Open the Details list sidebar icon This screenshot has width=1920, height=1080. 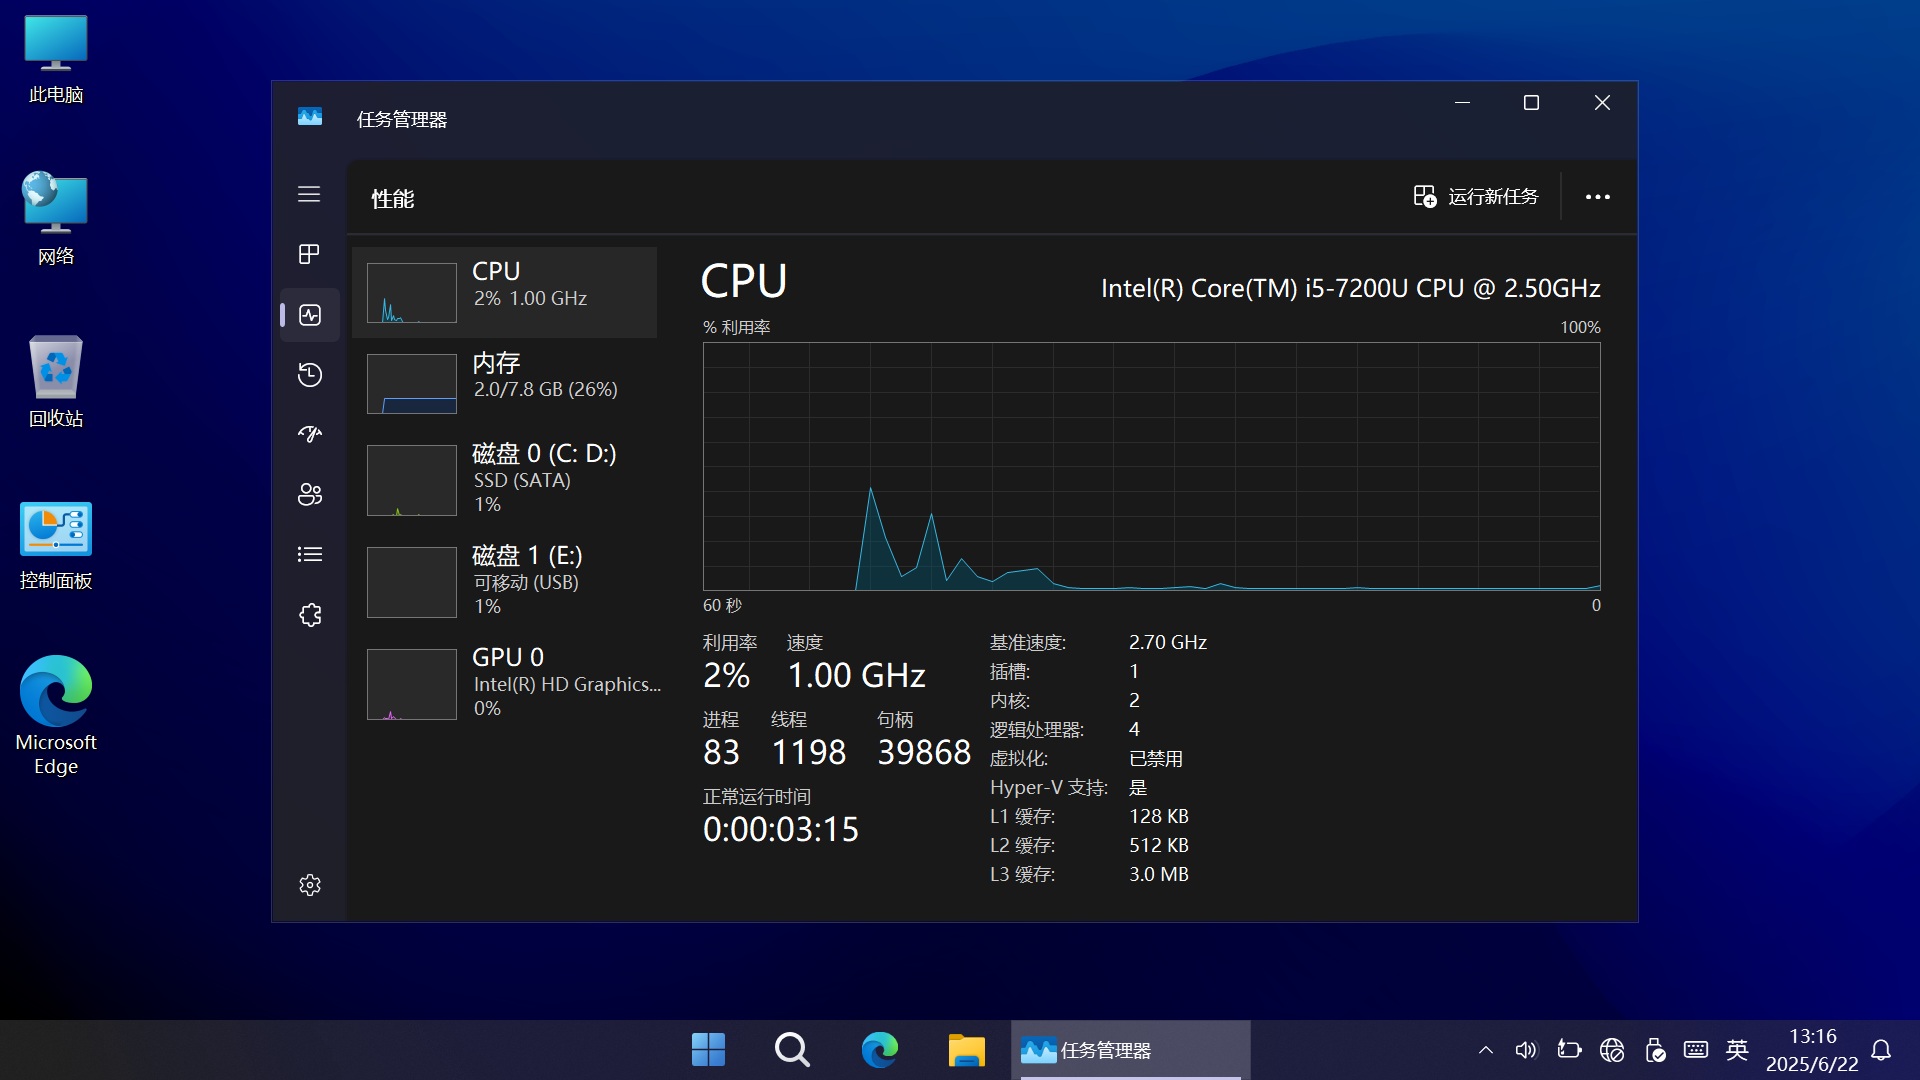(310, 554)
